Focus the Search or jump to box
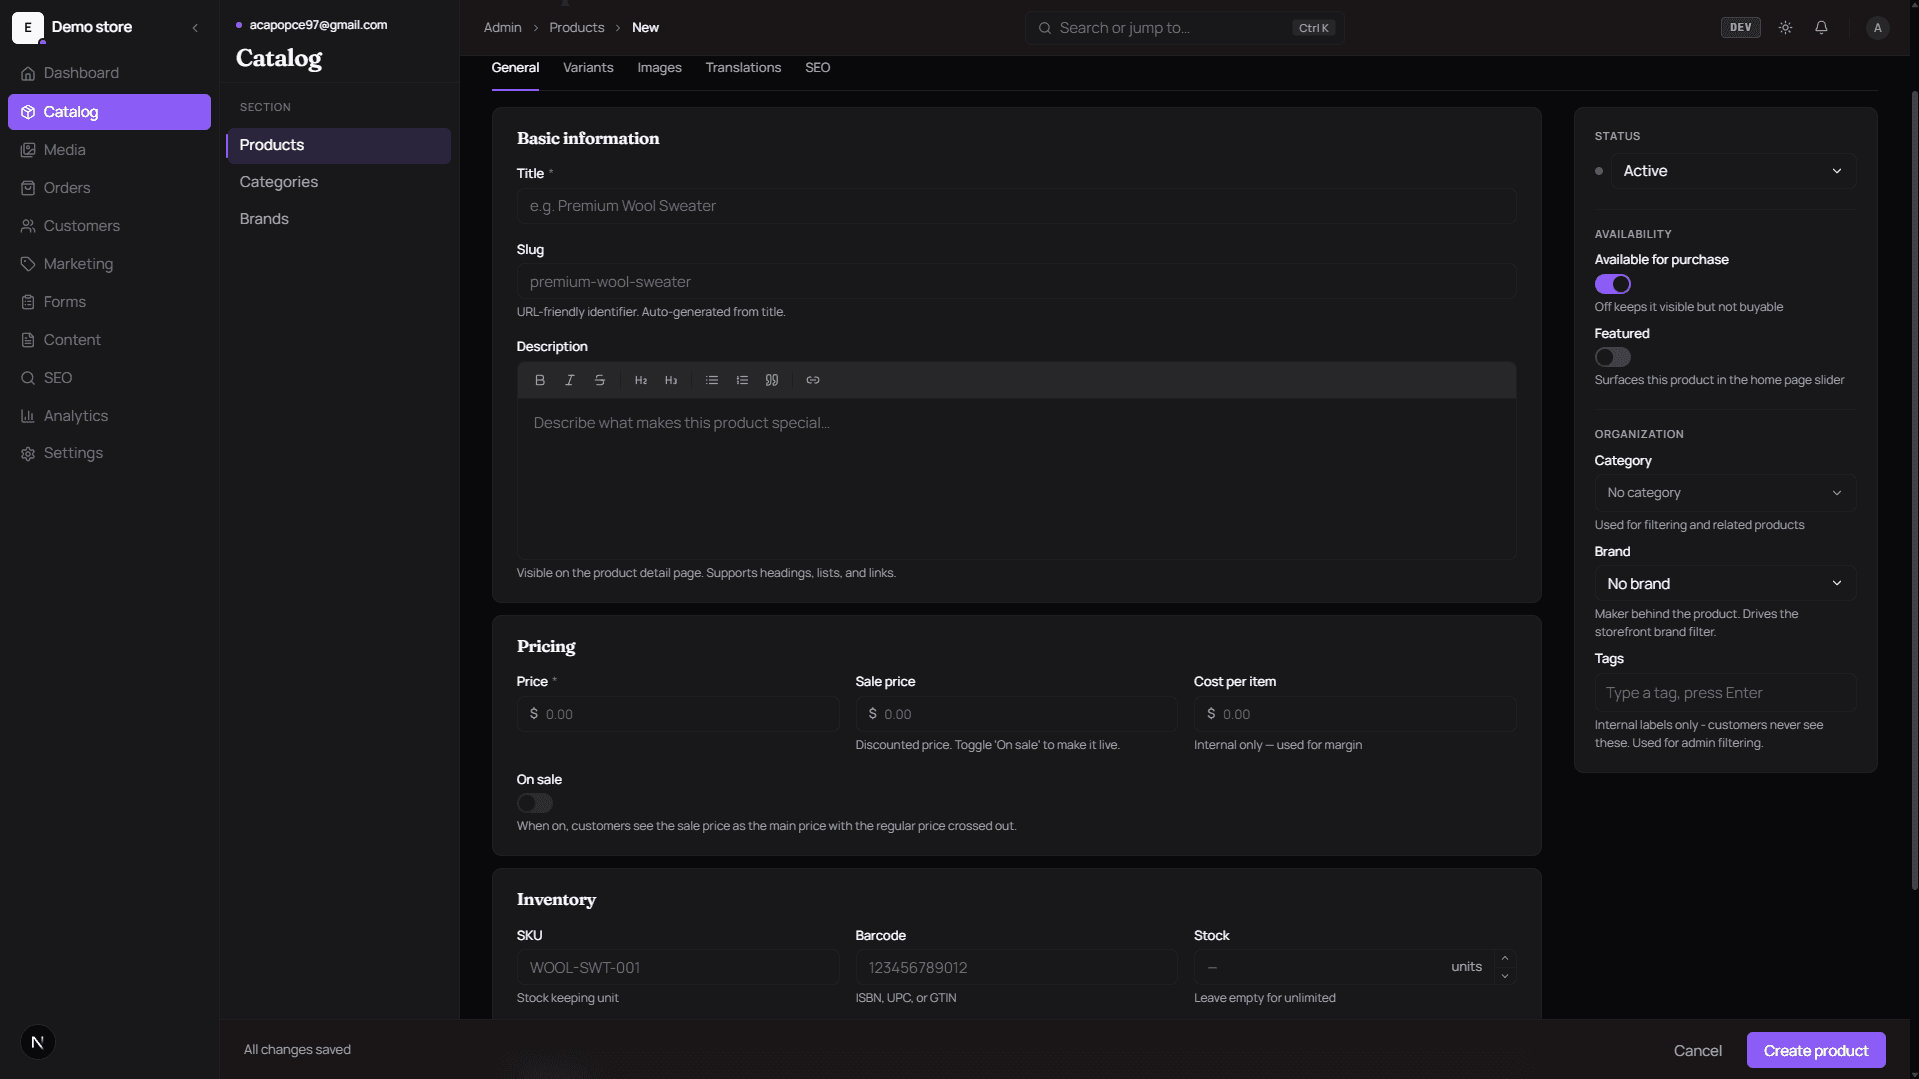Image resolution: width=1919 pixels, height=1079 pixels. click(x=1184, y=28)
